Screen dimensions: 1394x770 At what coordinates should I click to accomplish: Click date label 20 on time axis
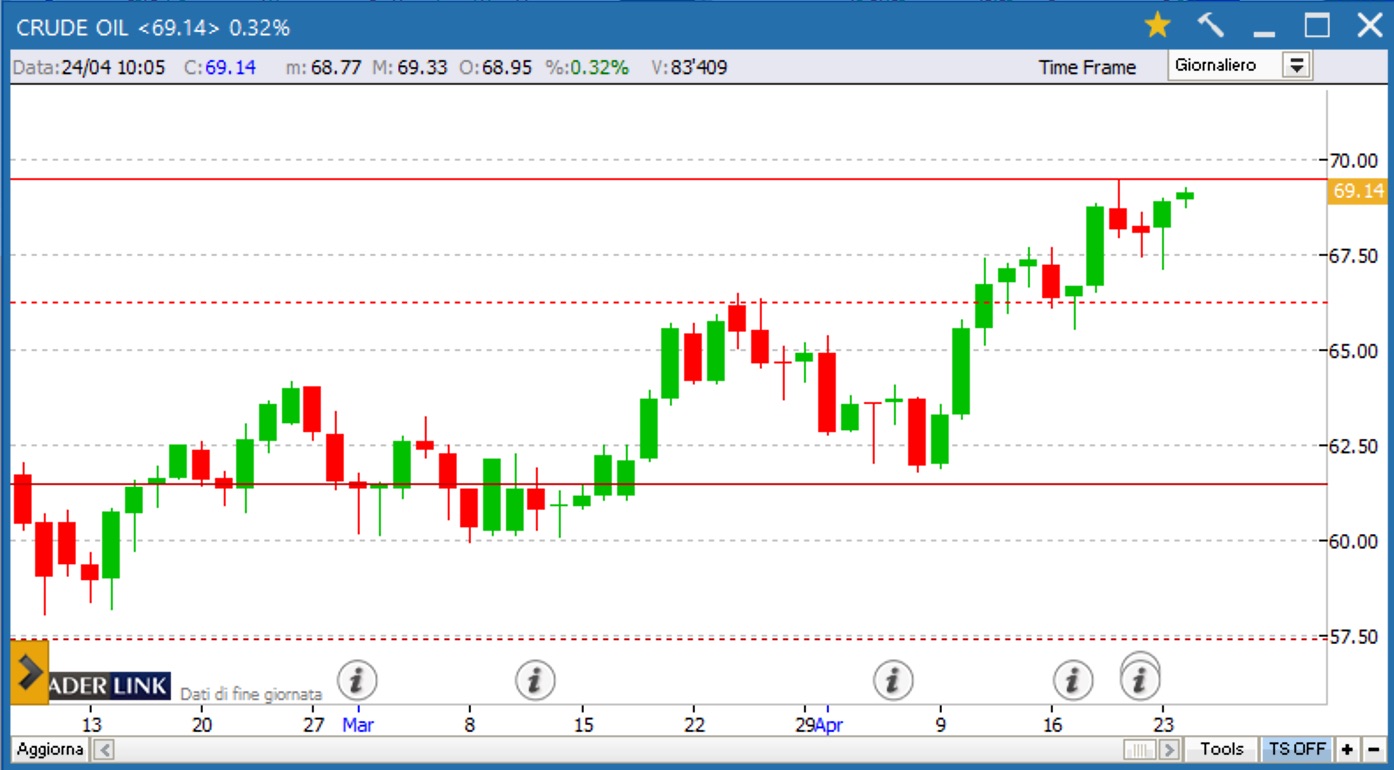(x=202, y=725)
